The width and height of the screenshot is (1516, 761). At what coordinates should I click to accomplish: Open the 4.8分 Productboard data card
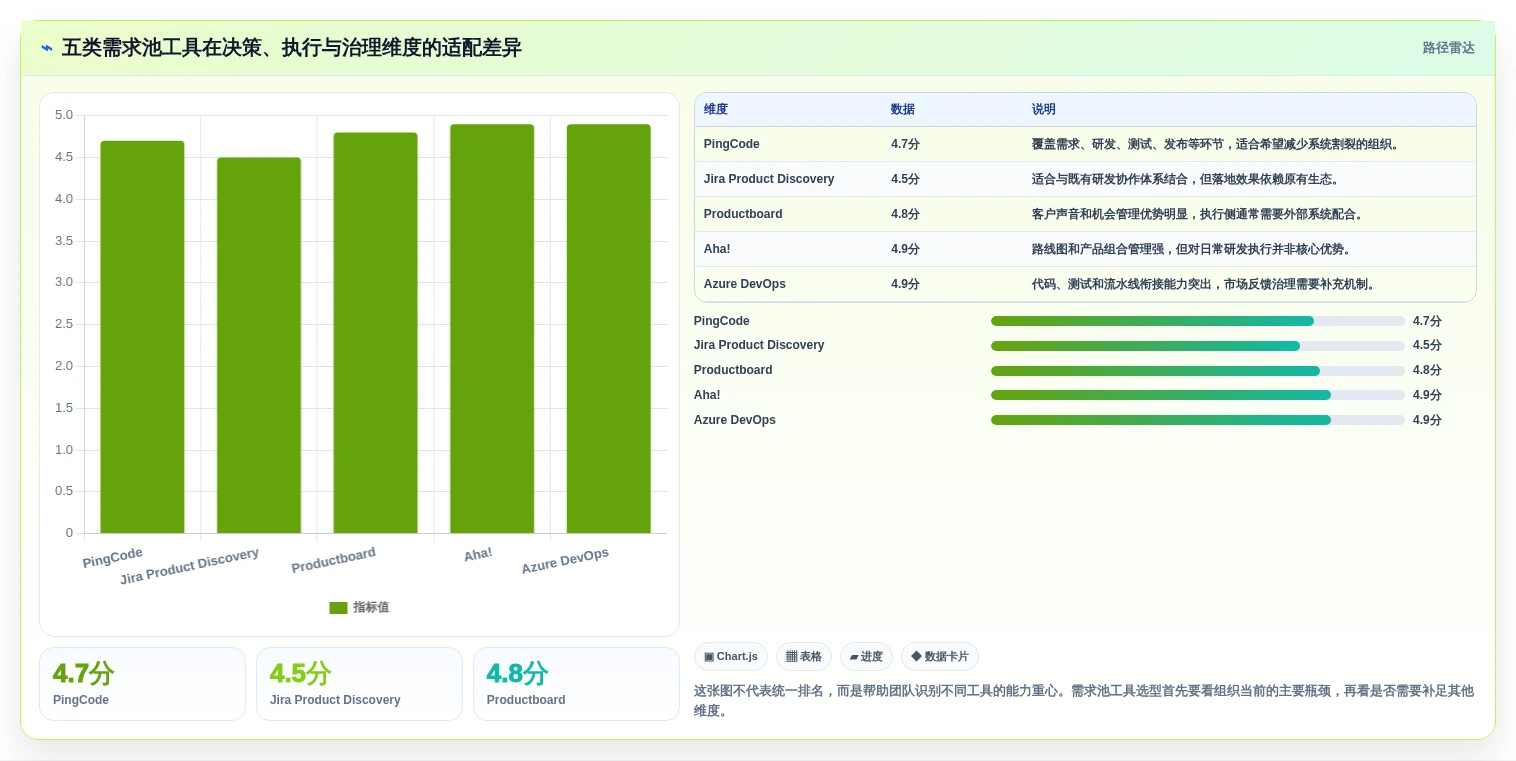576,684
